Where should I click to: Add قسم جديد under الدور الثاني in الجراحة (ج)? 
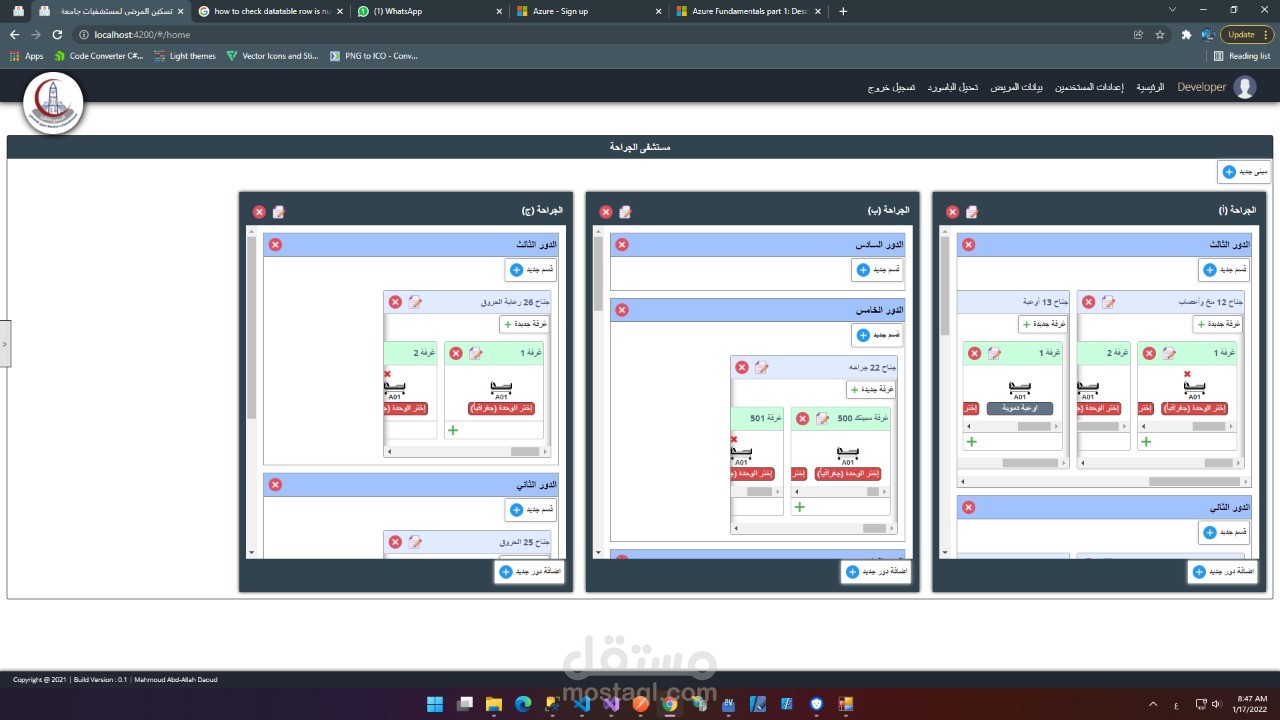pos(531,509)
